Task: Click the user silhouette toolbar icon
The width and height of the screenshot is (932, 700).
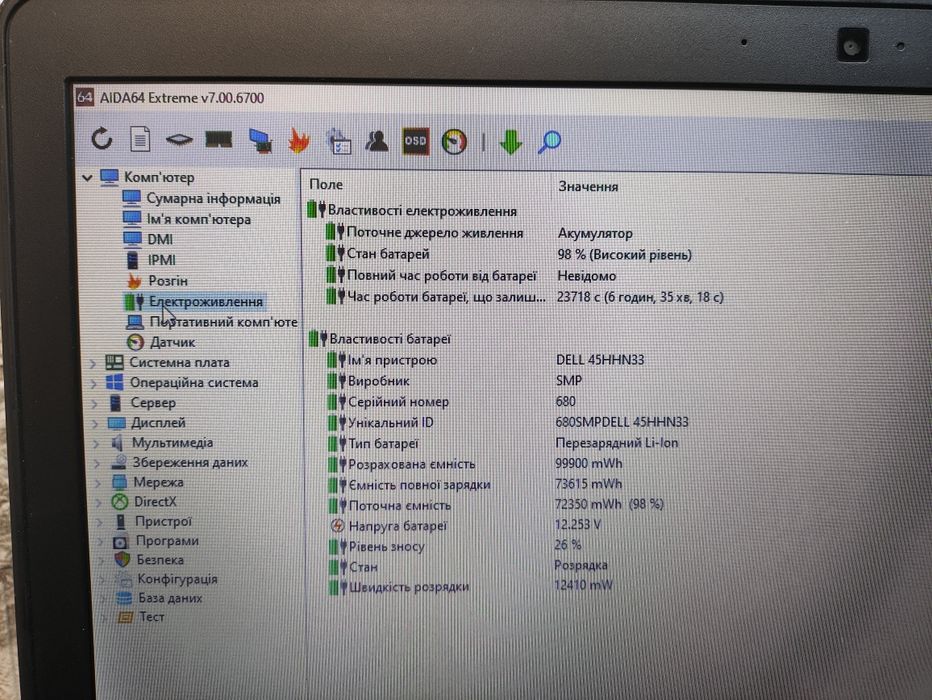Action: pos(377,141)
